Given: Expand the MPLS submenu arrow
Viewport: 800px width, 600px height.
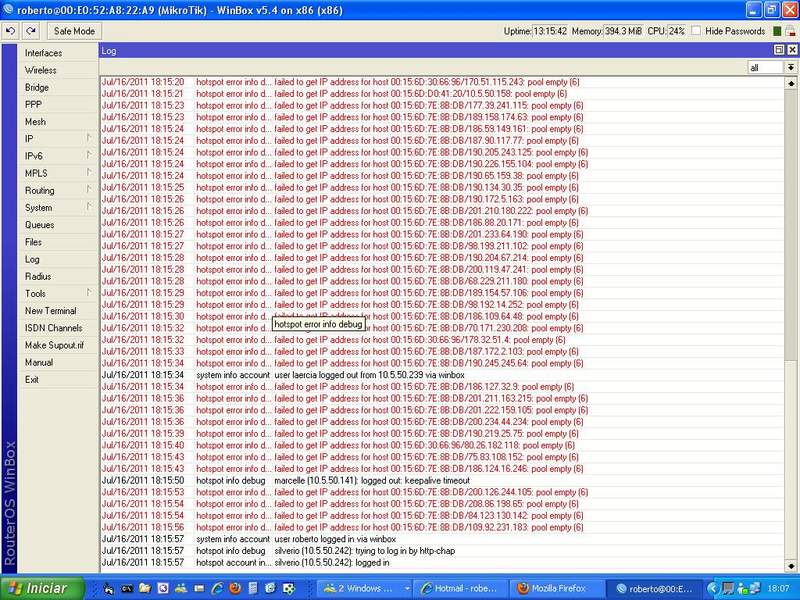Looking at the screenshot, I should pos(89,172).
